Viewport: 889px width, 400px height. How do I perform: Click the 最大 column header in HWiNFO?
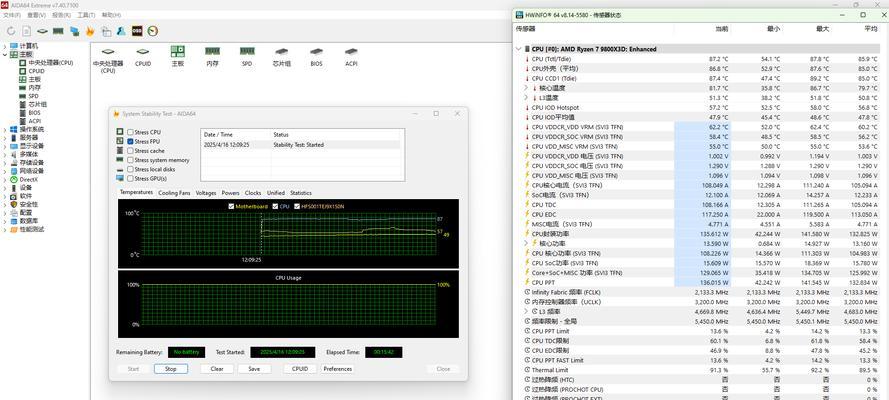click(x=822, y=29)
